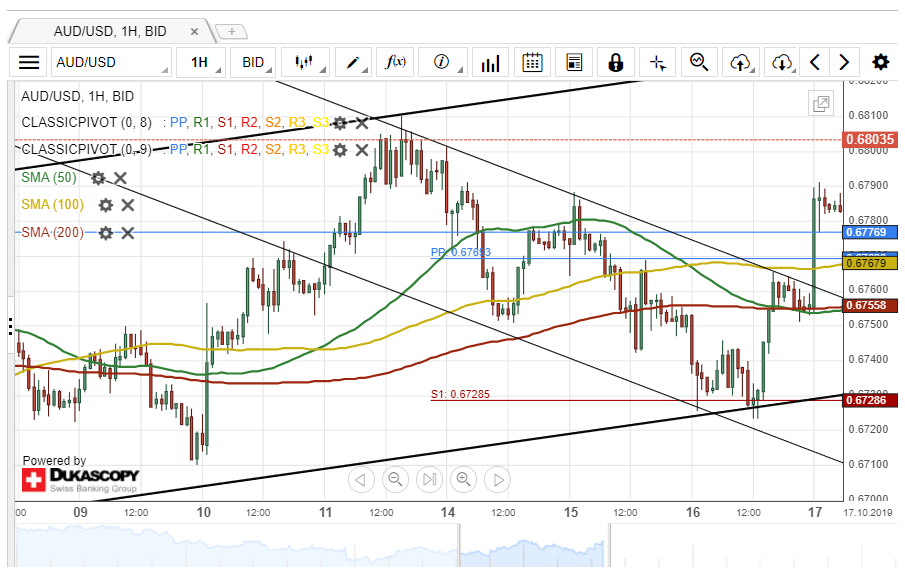Go to previous with left chevron

pos(815,62)
